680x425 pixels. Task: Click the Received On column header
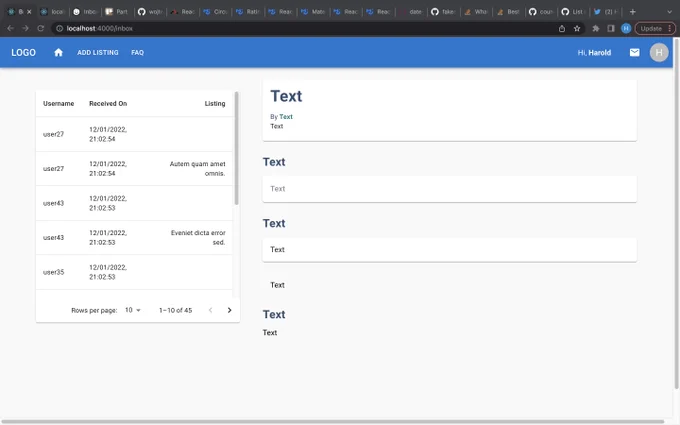(108, 103)
